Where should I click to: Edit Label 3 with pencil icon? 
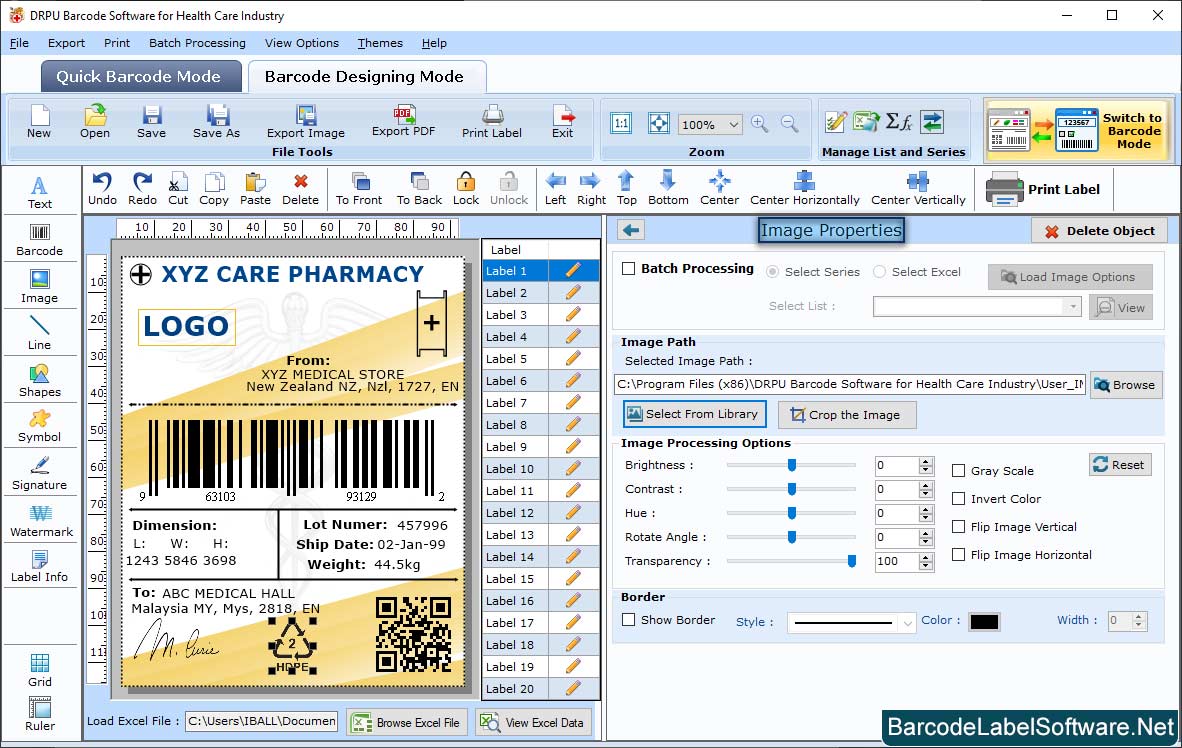(x=573, y=314)
